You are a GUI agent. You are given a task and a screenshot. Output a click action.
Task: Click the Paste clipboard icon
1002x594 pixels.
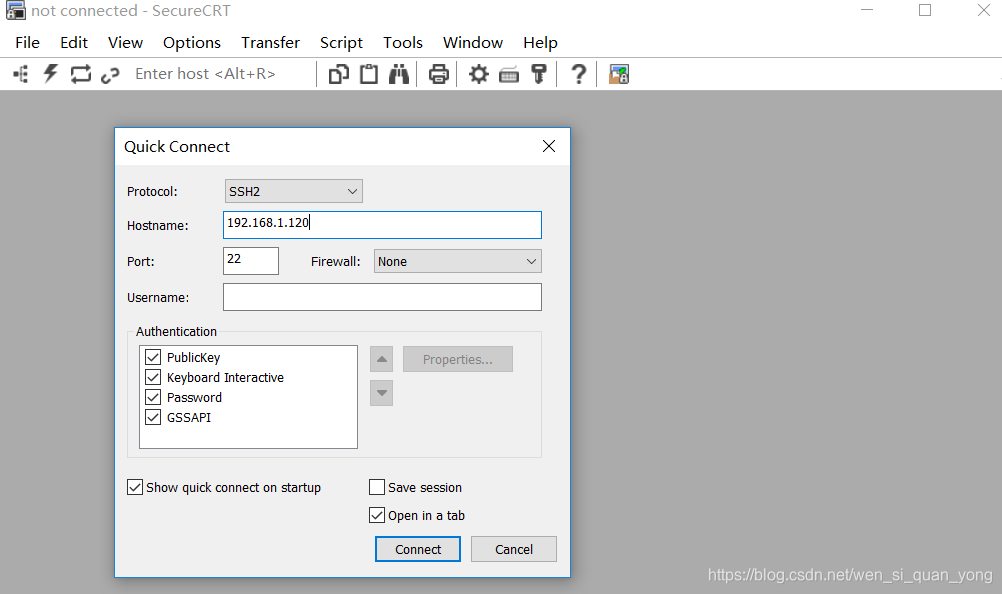tap(369, 74)
